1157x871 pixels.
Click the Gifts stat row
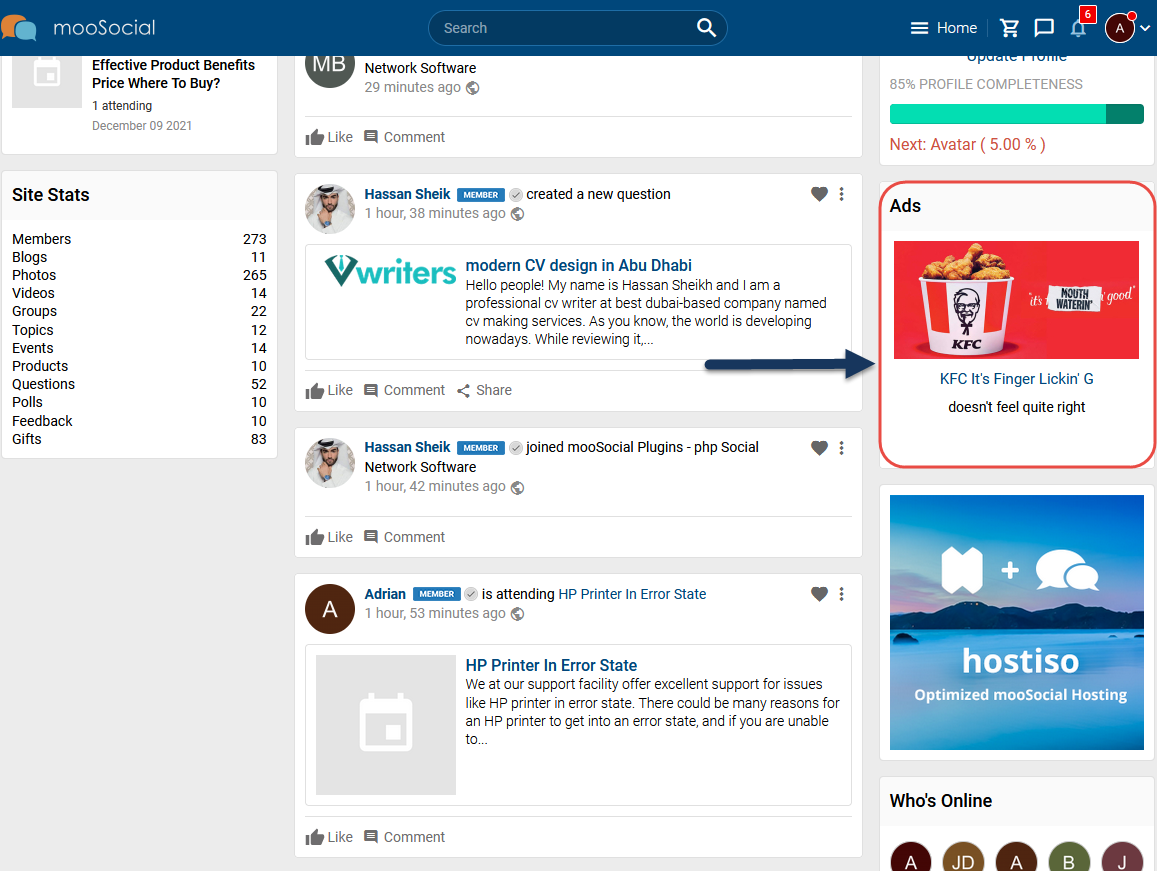(x=139, y=439)
